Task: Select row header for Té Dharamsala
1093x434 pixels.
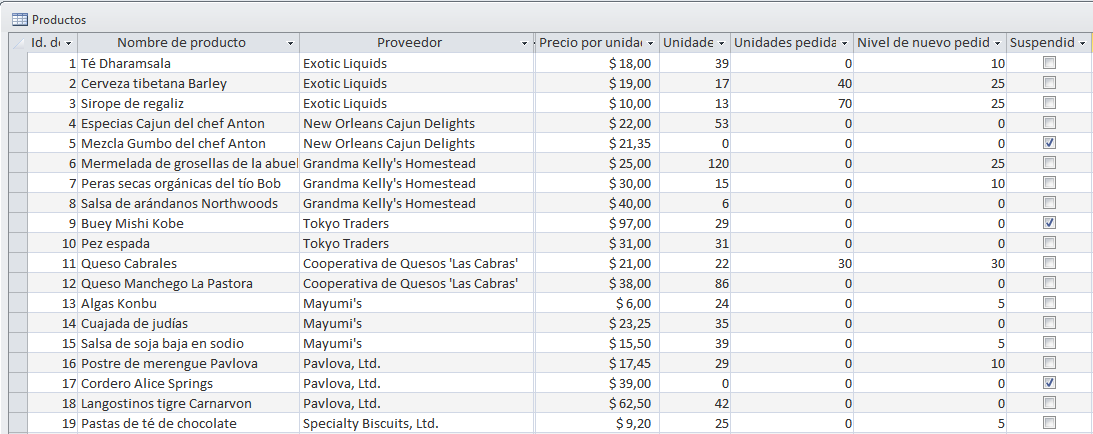Action: tap(19, 63)
